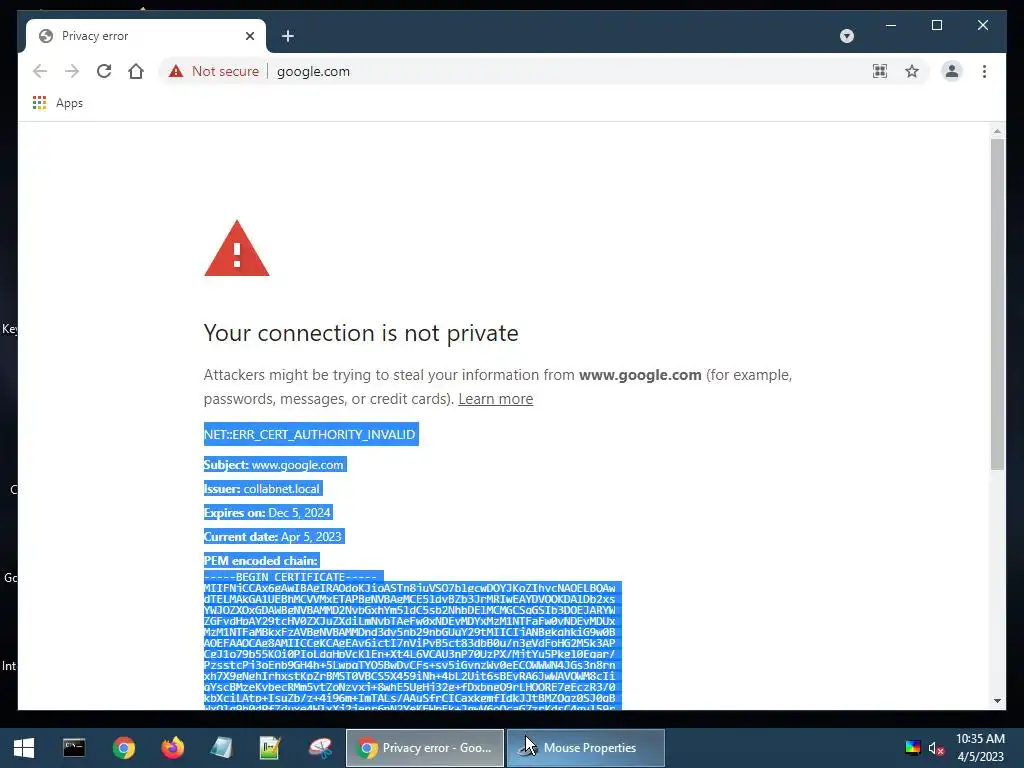Maximize the Chrome window
This screenshot has width=1024, height=768.
tap(936, 25)
